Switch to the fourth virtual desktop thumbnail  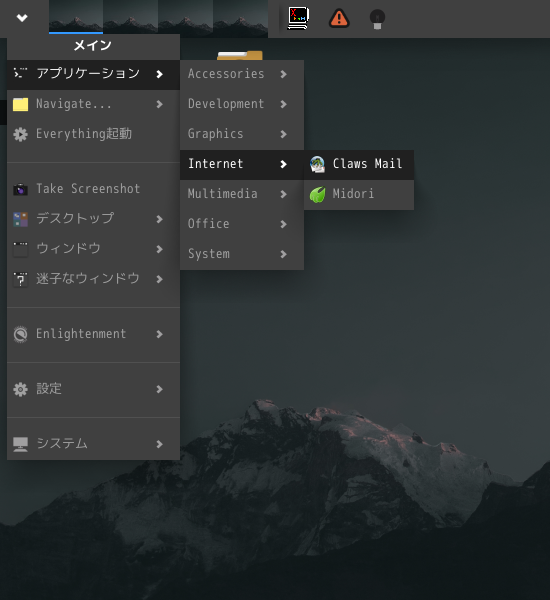[240, 17]
